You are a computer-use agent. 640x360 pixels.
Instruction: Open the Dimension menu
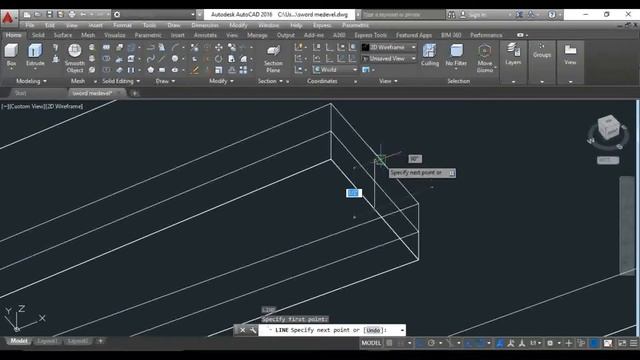205,25
